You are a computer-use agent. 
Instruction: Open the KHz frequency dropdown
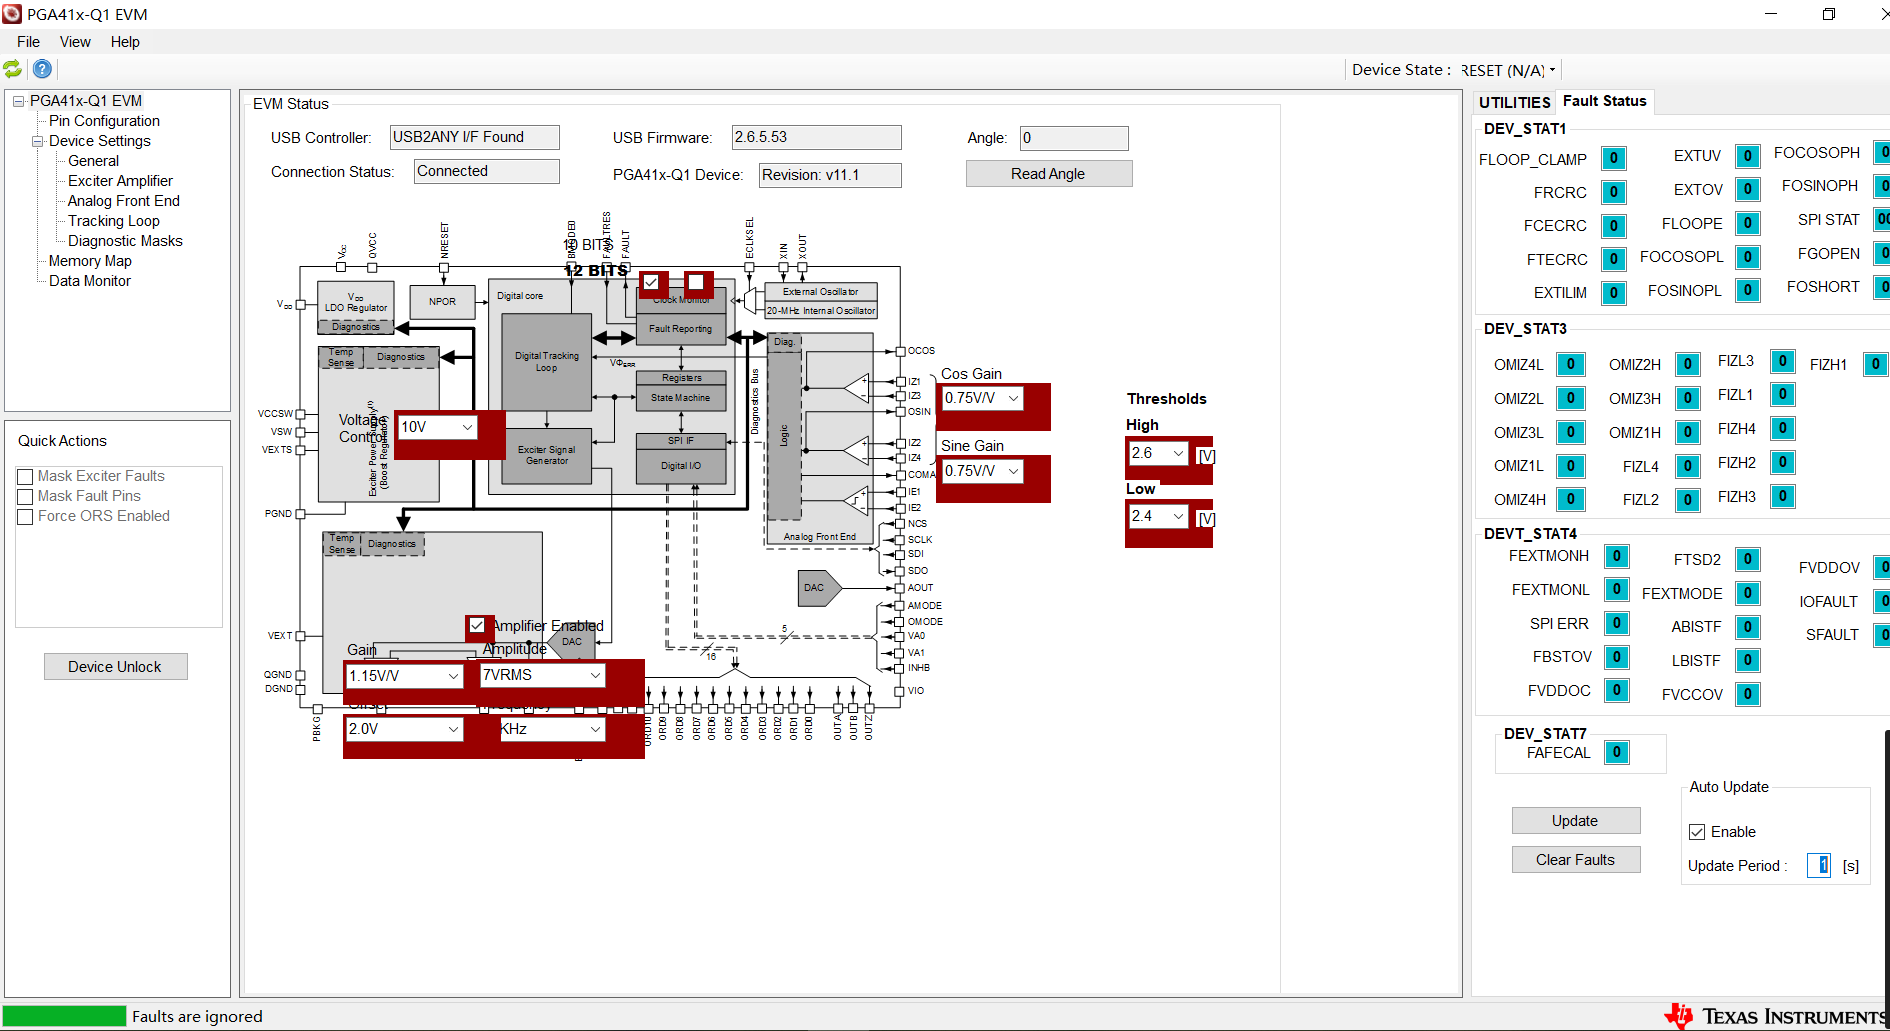click(553, 729)
